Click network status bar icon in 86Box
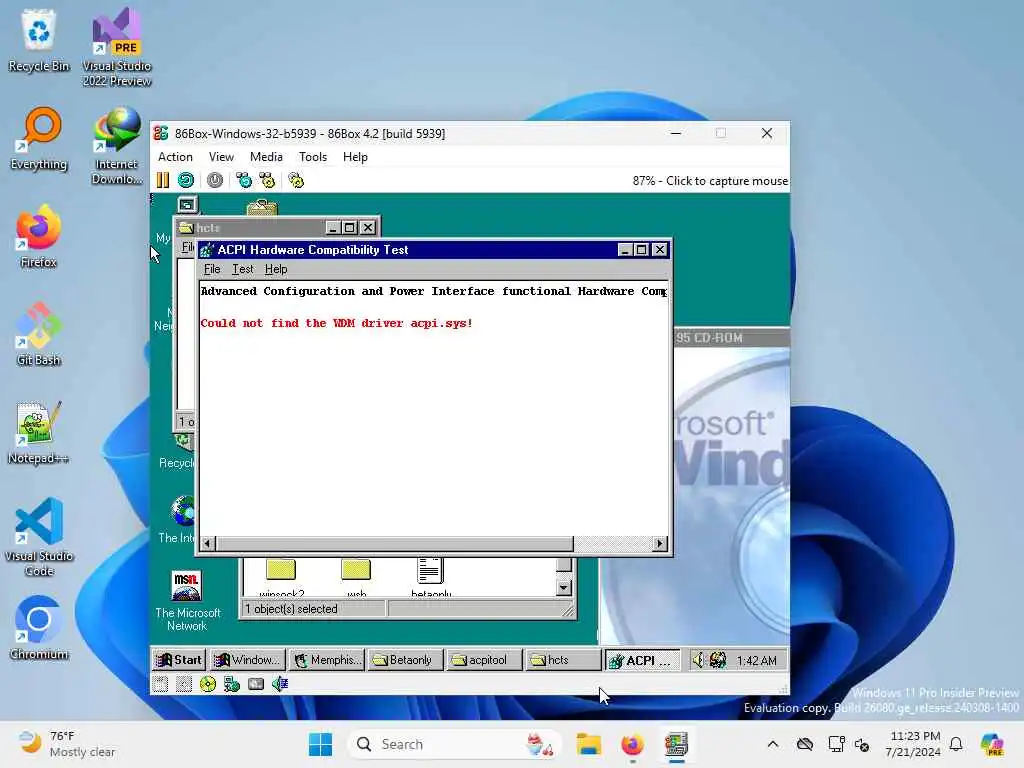Viewport: 1024px width, 768px height. pyautogui.click(x=232, y=684)
